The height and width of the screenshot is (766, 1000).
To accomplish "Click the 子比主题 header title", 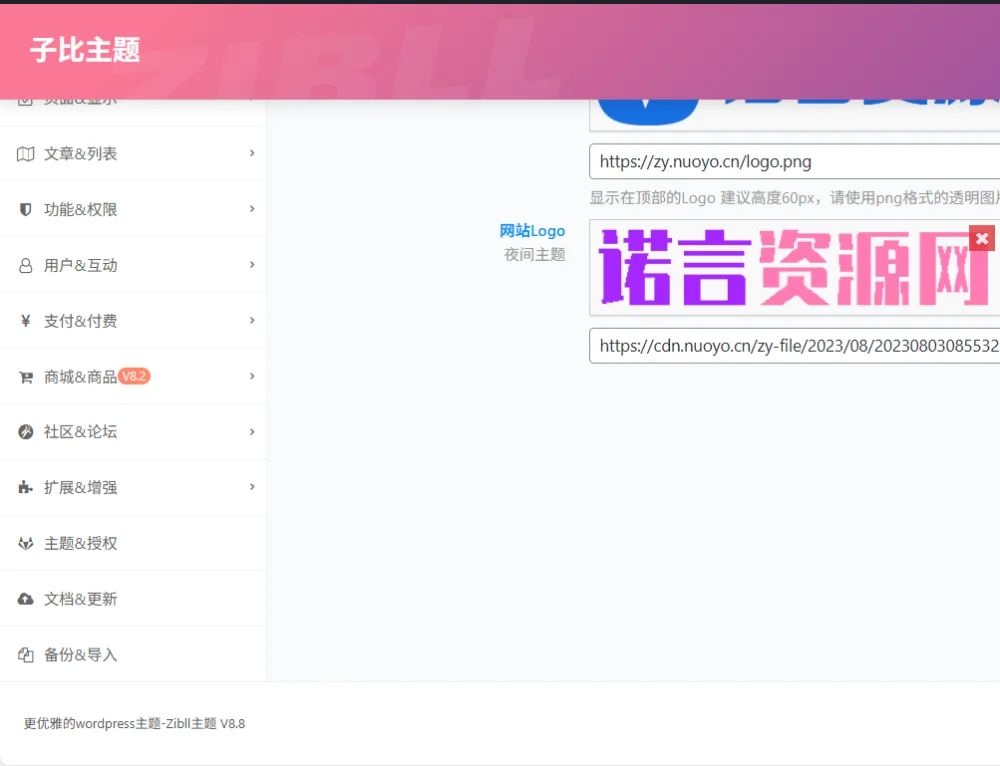I will tap(85, 50).
